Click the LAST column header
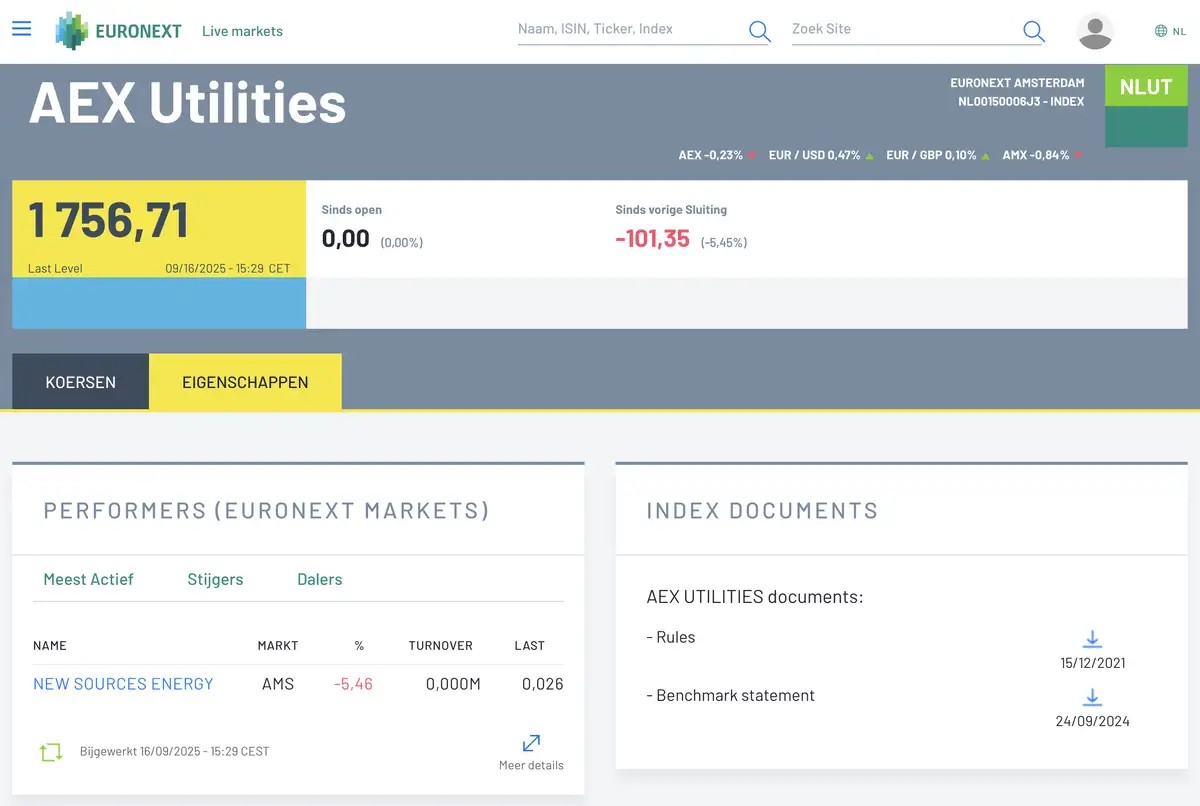The height and width of the screenshot is (806, 1200). pos(530,646)
